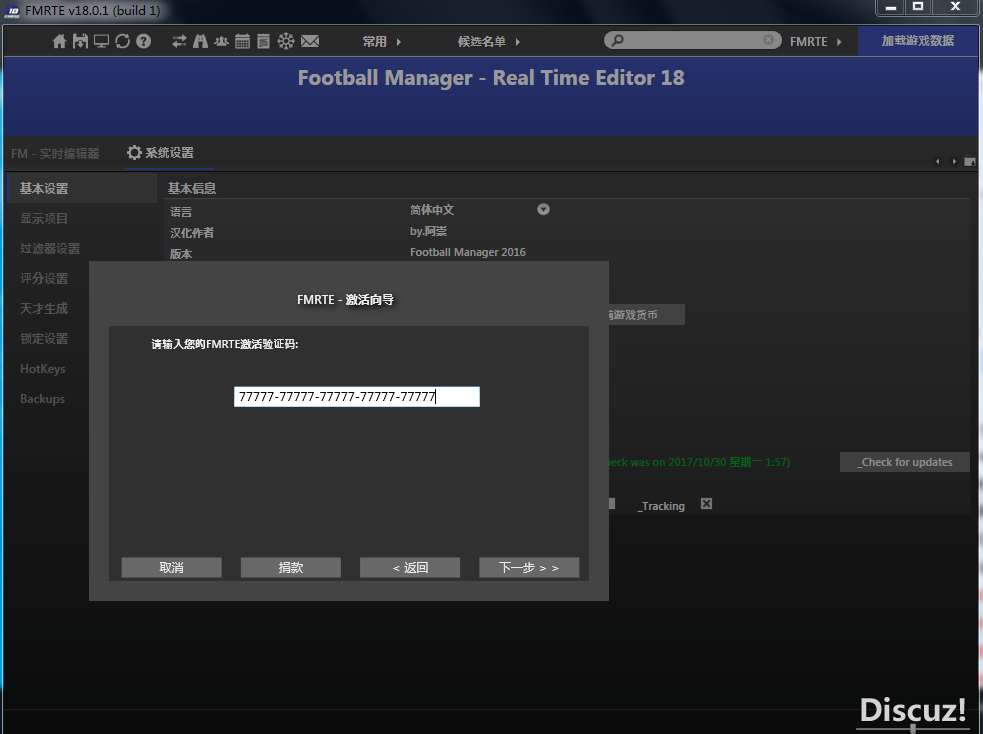Image resolution: width=983 pixels, height=734 pixels.
Task: Select 基本设置 in the sidebar
Action: click(x=44, y=189)
